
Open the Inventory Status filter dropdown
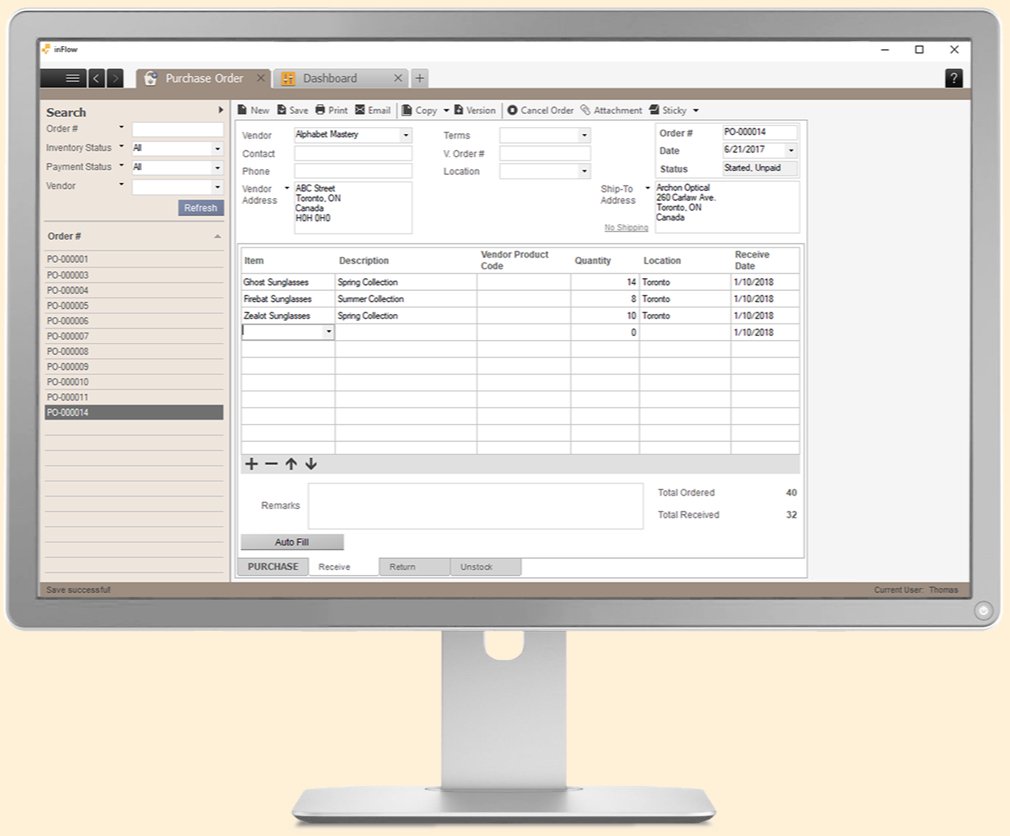click(219, 147)
